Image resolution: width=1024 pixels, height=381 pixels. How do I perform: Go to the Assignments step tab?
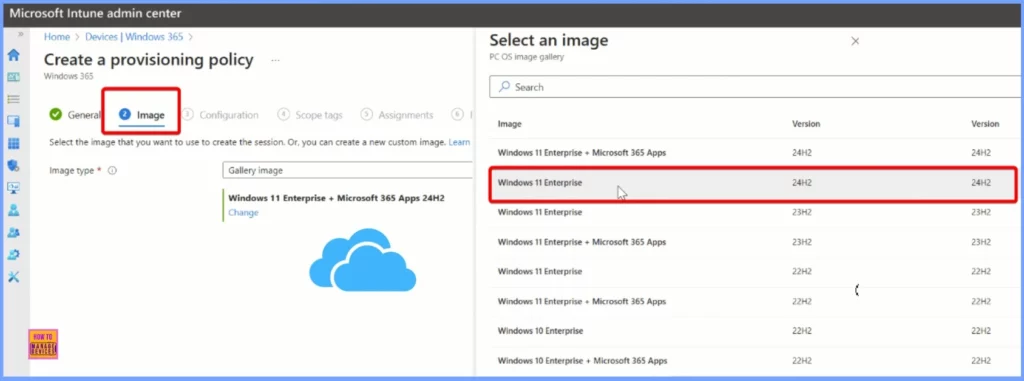click(x=397, y=115)
